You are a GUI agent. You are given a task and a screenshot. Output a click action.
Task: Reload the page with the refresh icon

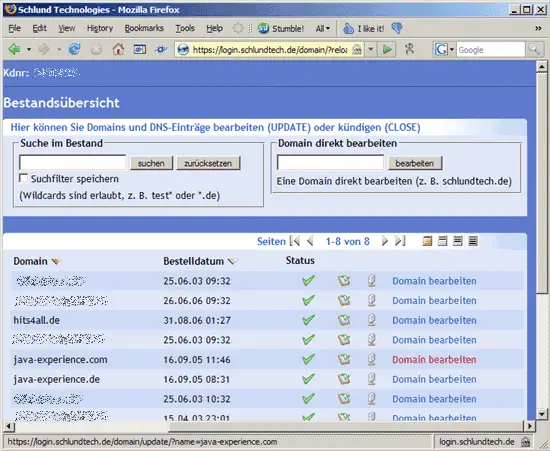click(74, 49)
